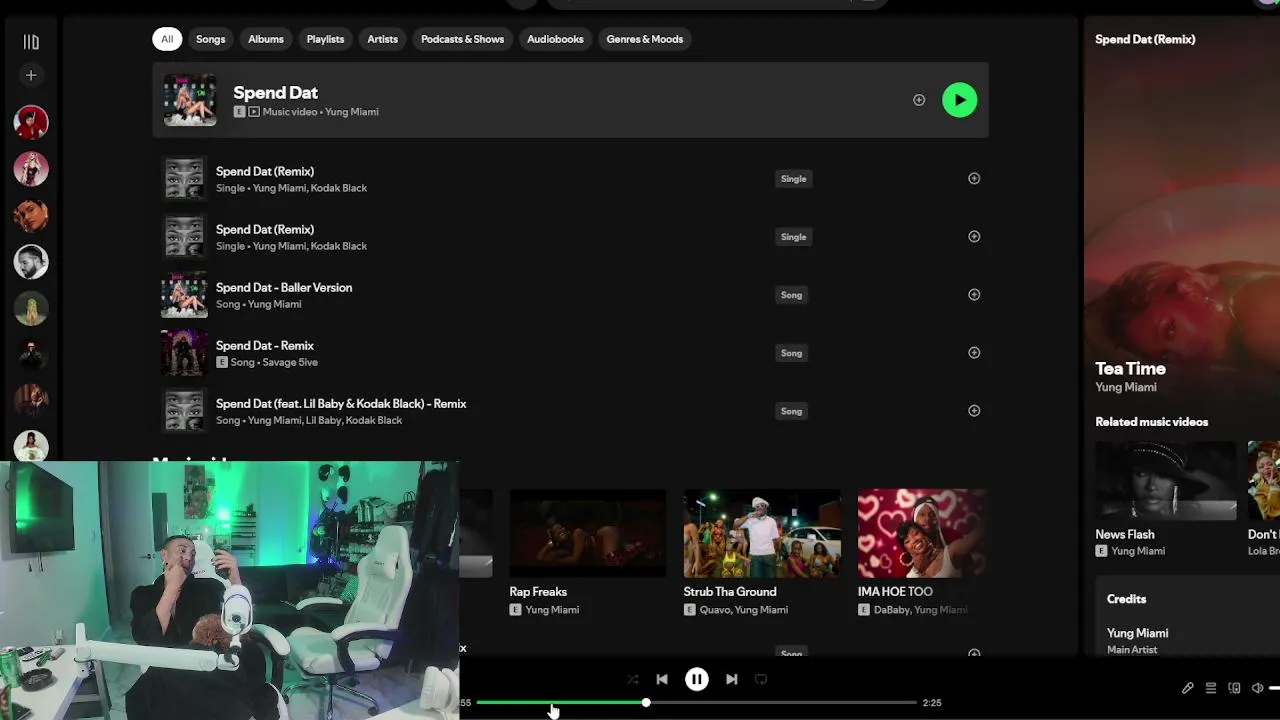Open the IMA HOE TOO video thumbnail

point(922,533)
